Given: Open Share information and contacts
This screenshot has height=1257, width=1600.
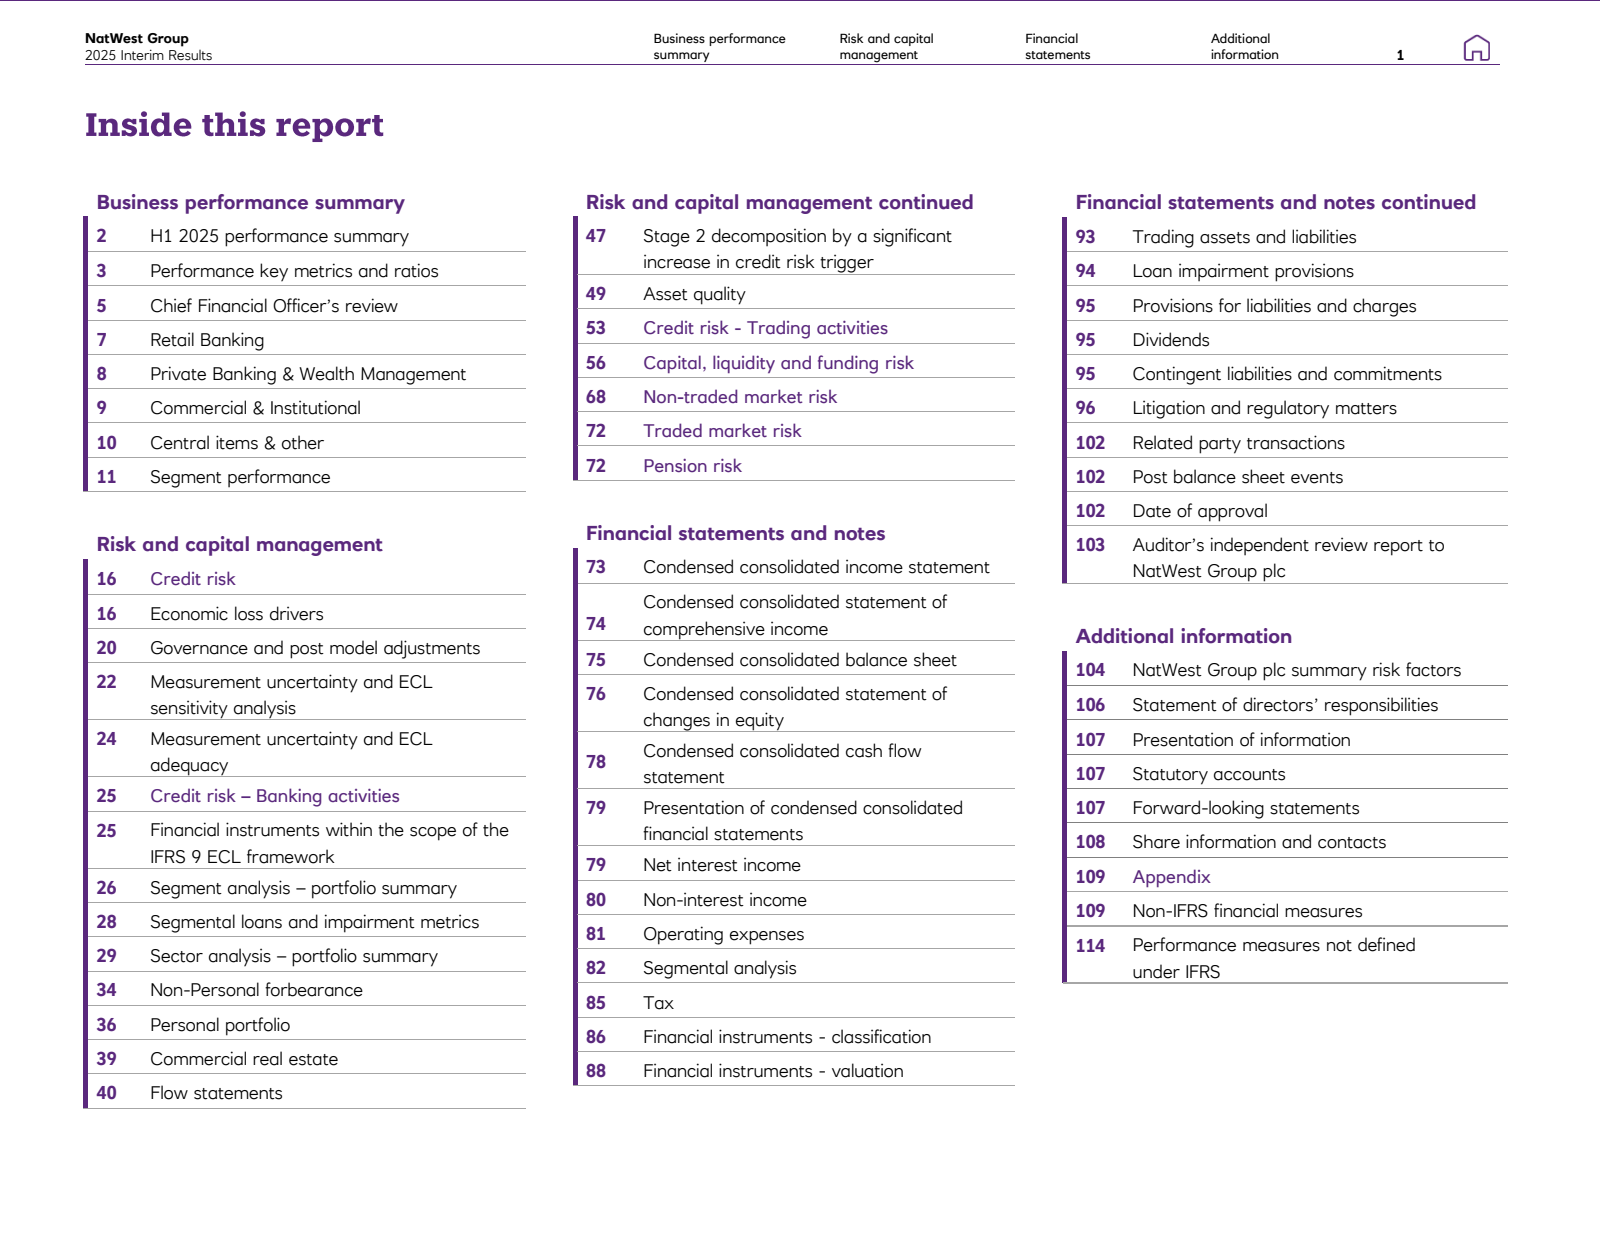Looking at the screenshot, I should point(1259,842).
